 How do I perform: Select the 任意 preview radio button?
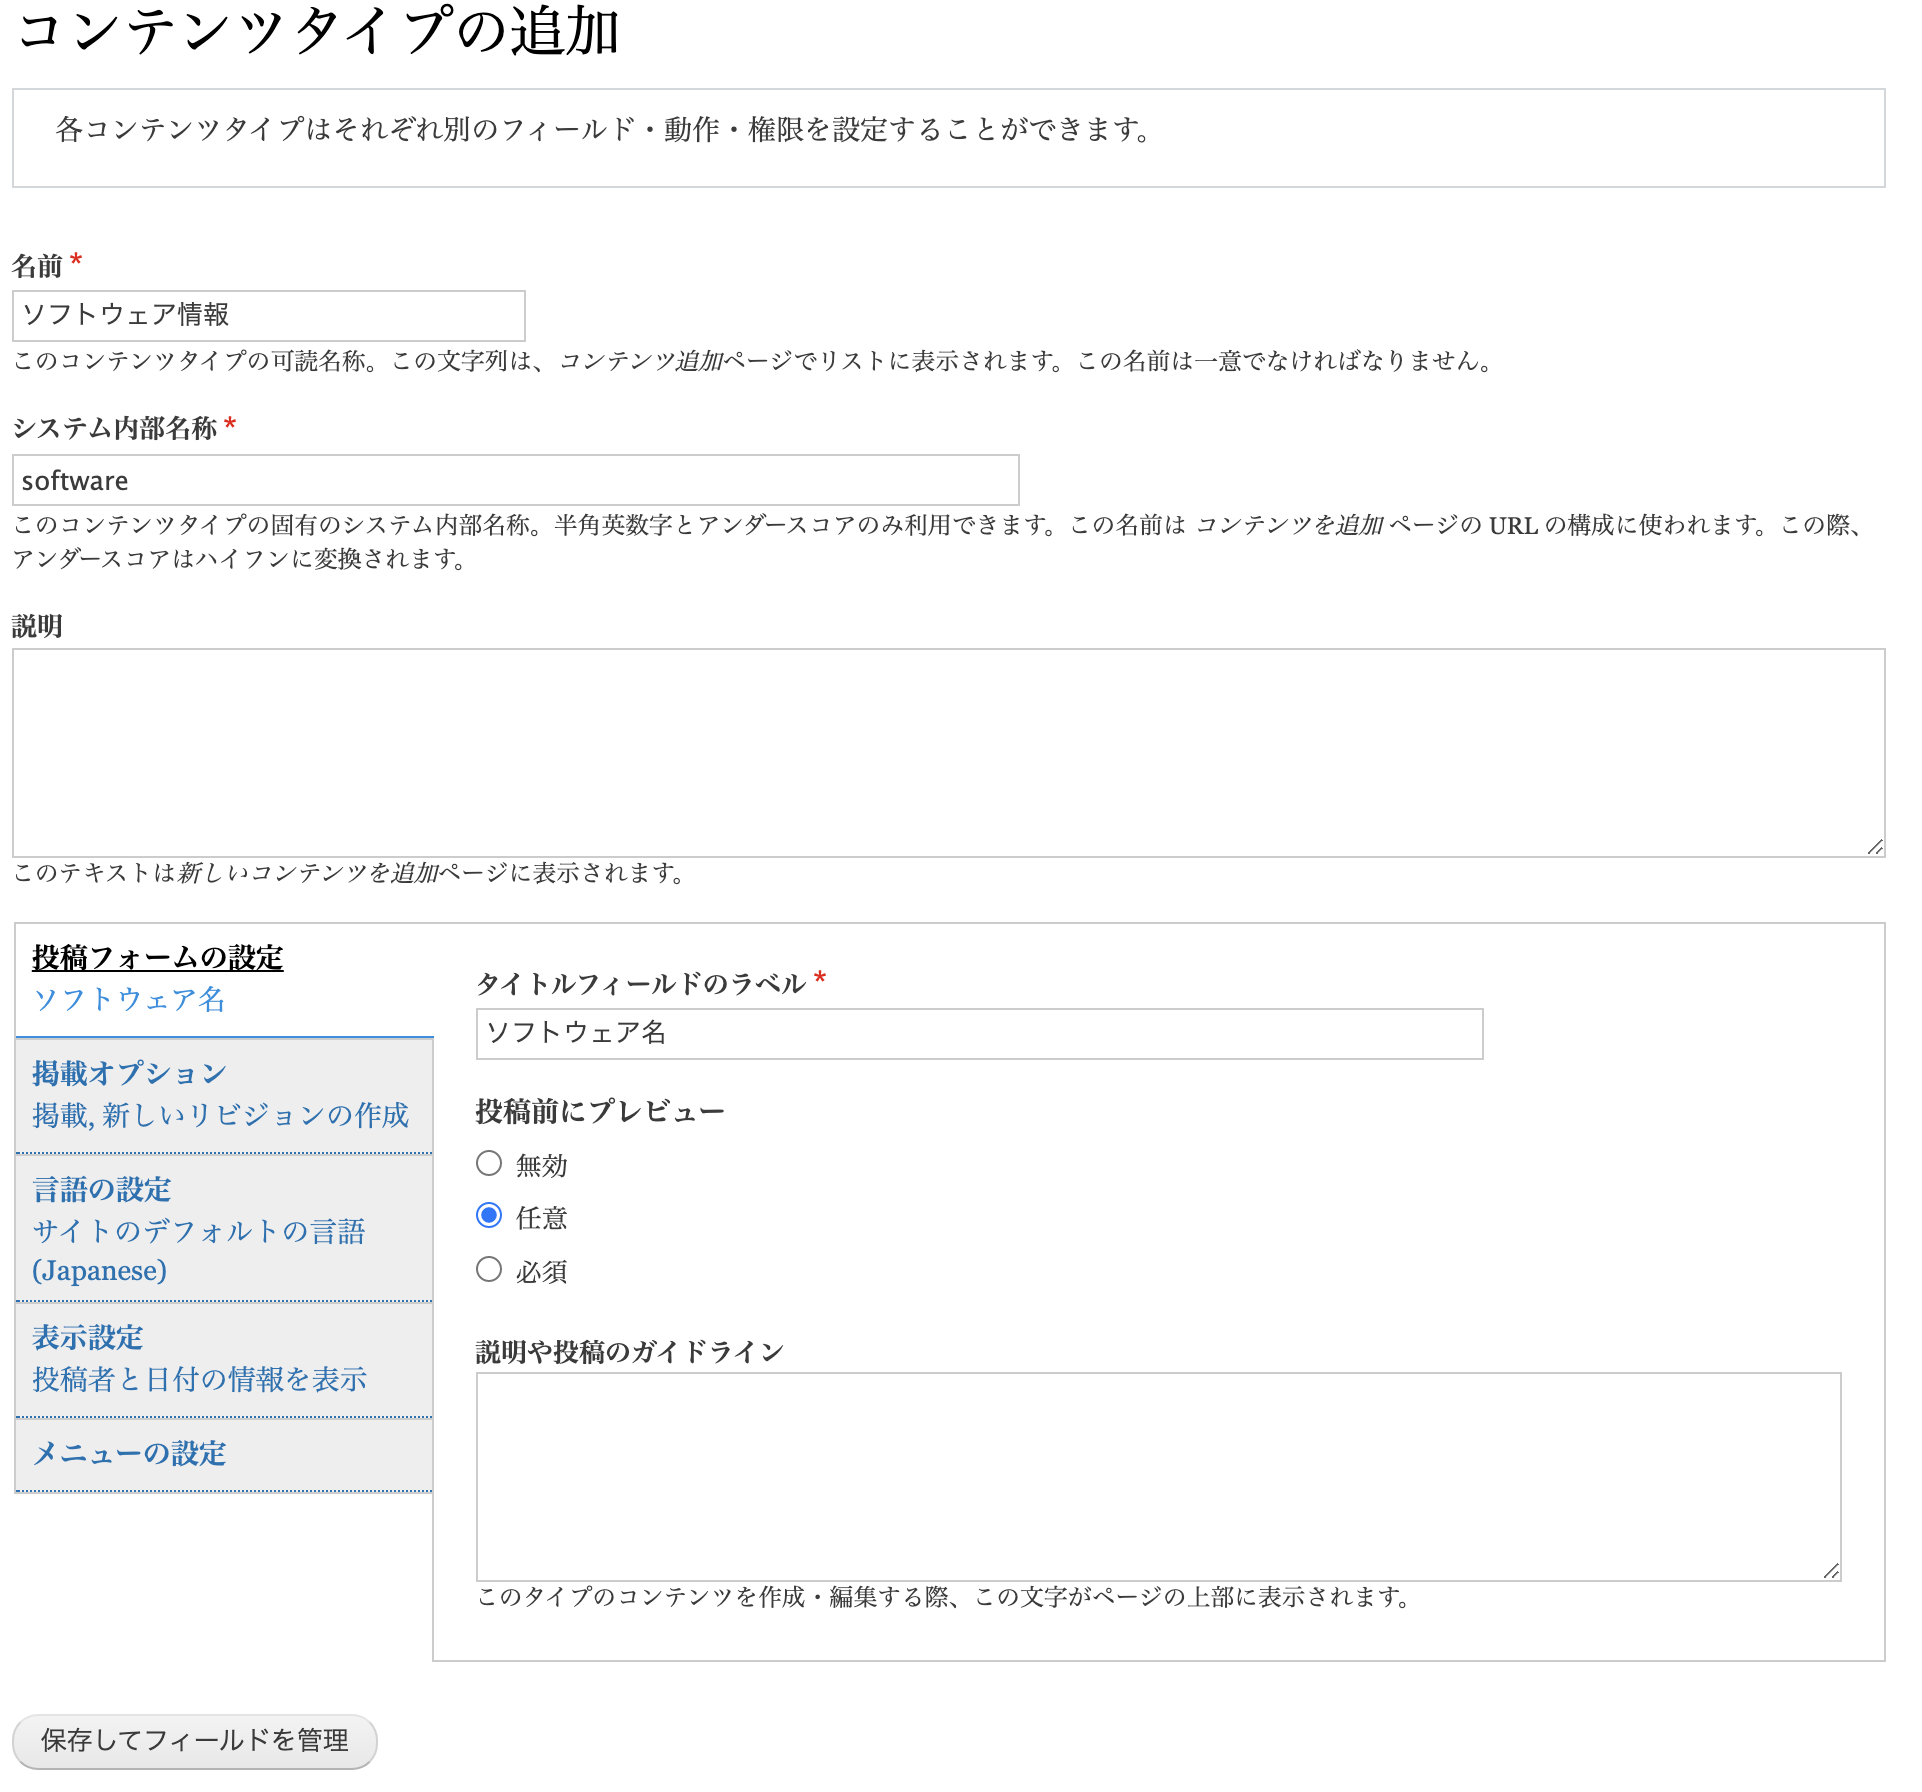489,1216
